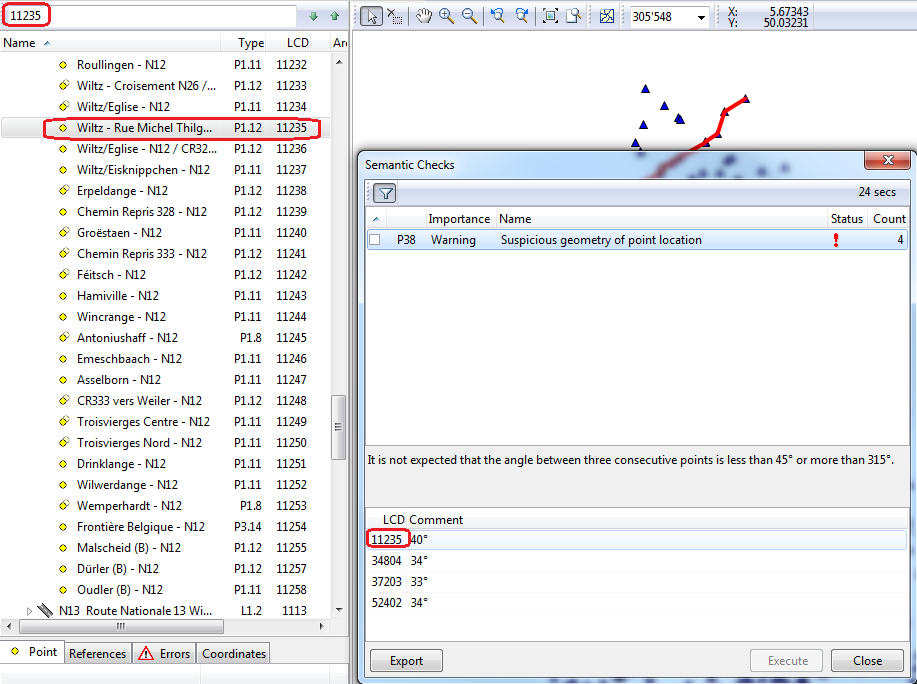The width and height of the screenshot is (917, 684).
Task: Go to next search result green down arrow
Action: tap(313, 16)
